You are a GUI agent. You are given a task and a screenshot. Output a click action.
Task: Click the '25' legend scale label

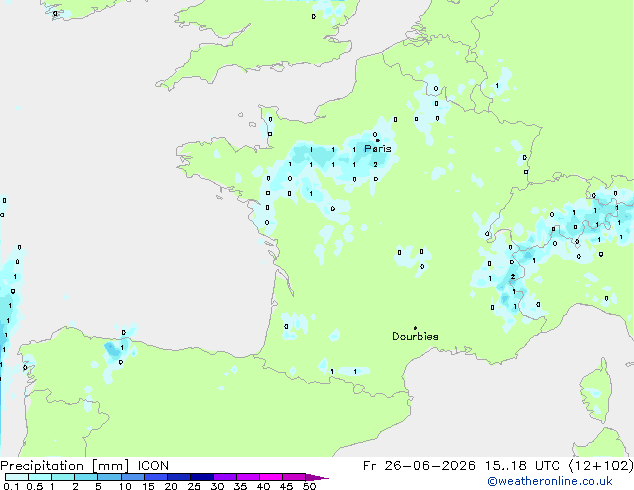[194, 486]
